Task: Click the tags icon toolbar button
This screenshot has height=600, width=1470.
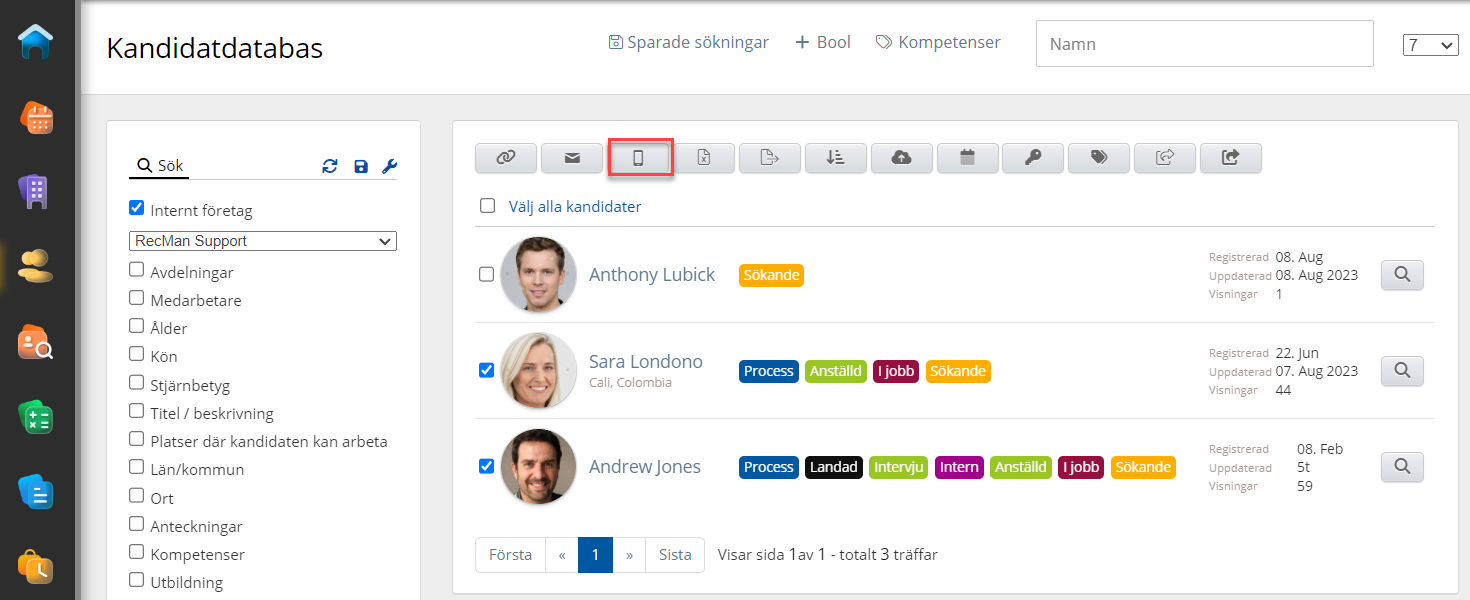Action: pyautogui.click(x=1099, y=158)
